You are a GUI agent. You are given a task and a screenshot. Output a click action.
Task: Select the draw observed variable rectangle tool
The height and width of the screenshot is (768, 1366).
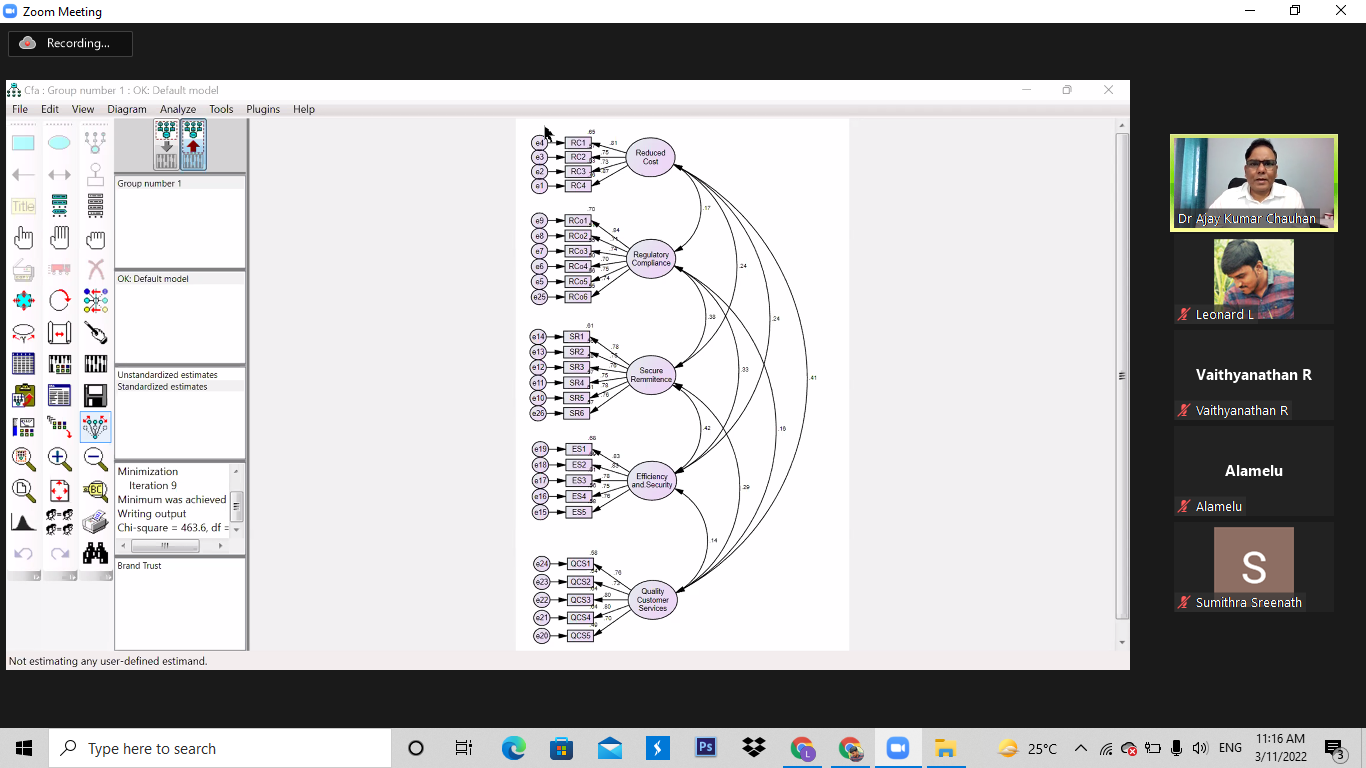click(x=23, y=143)
